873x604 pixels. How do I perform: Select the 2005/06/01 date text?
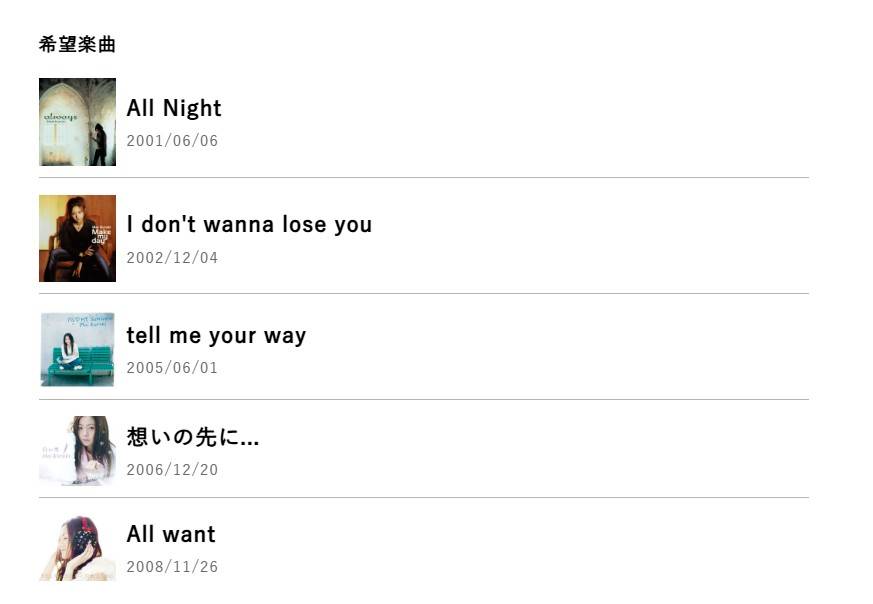point(172,368)
